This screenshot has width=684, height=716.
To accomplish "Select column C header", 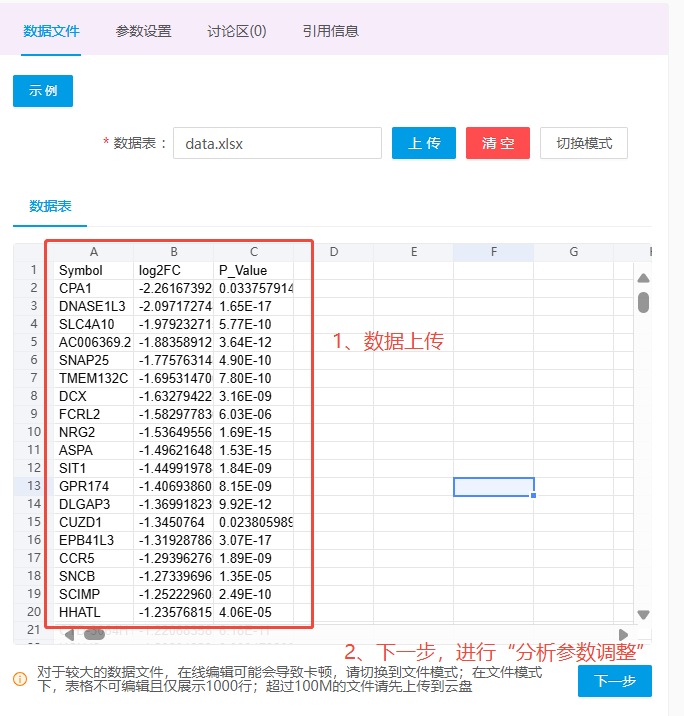I will click(x=253, y=252).
